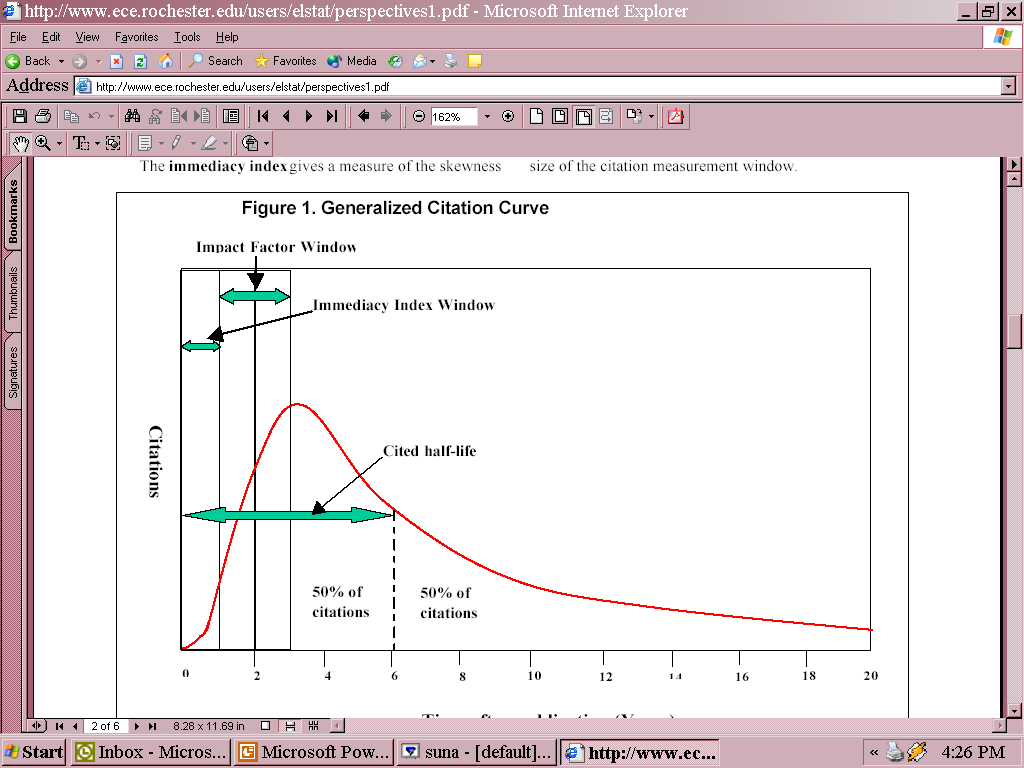Click the zoom in plus button

tap(508, 116)
